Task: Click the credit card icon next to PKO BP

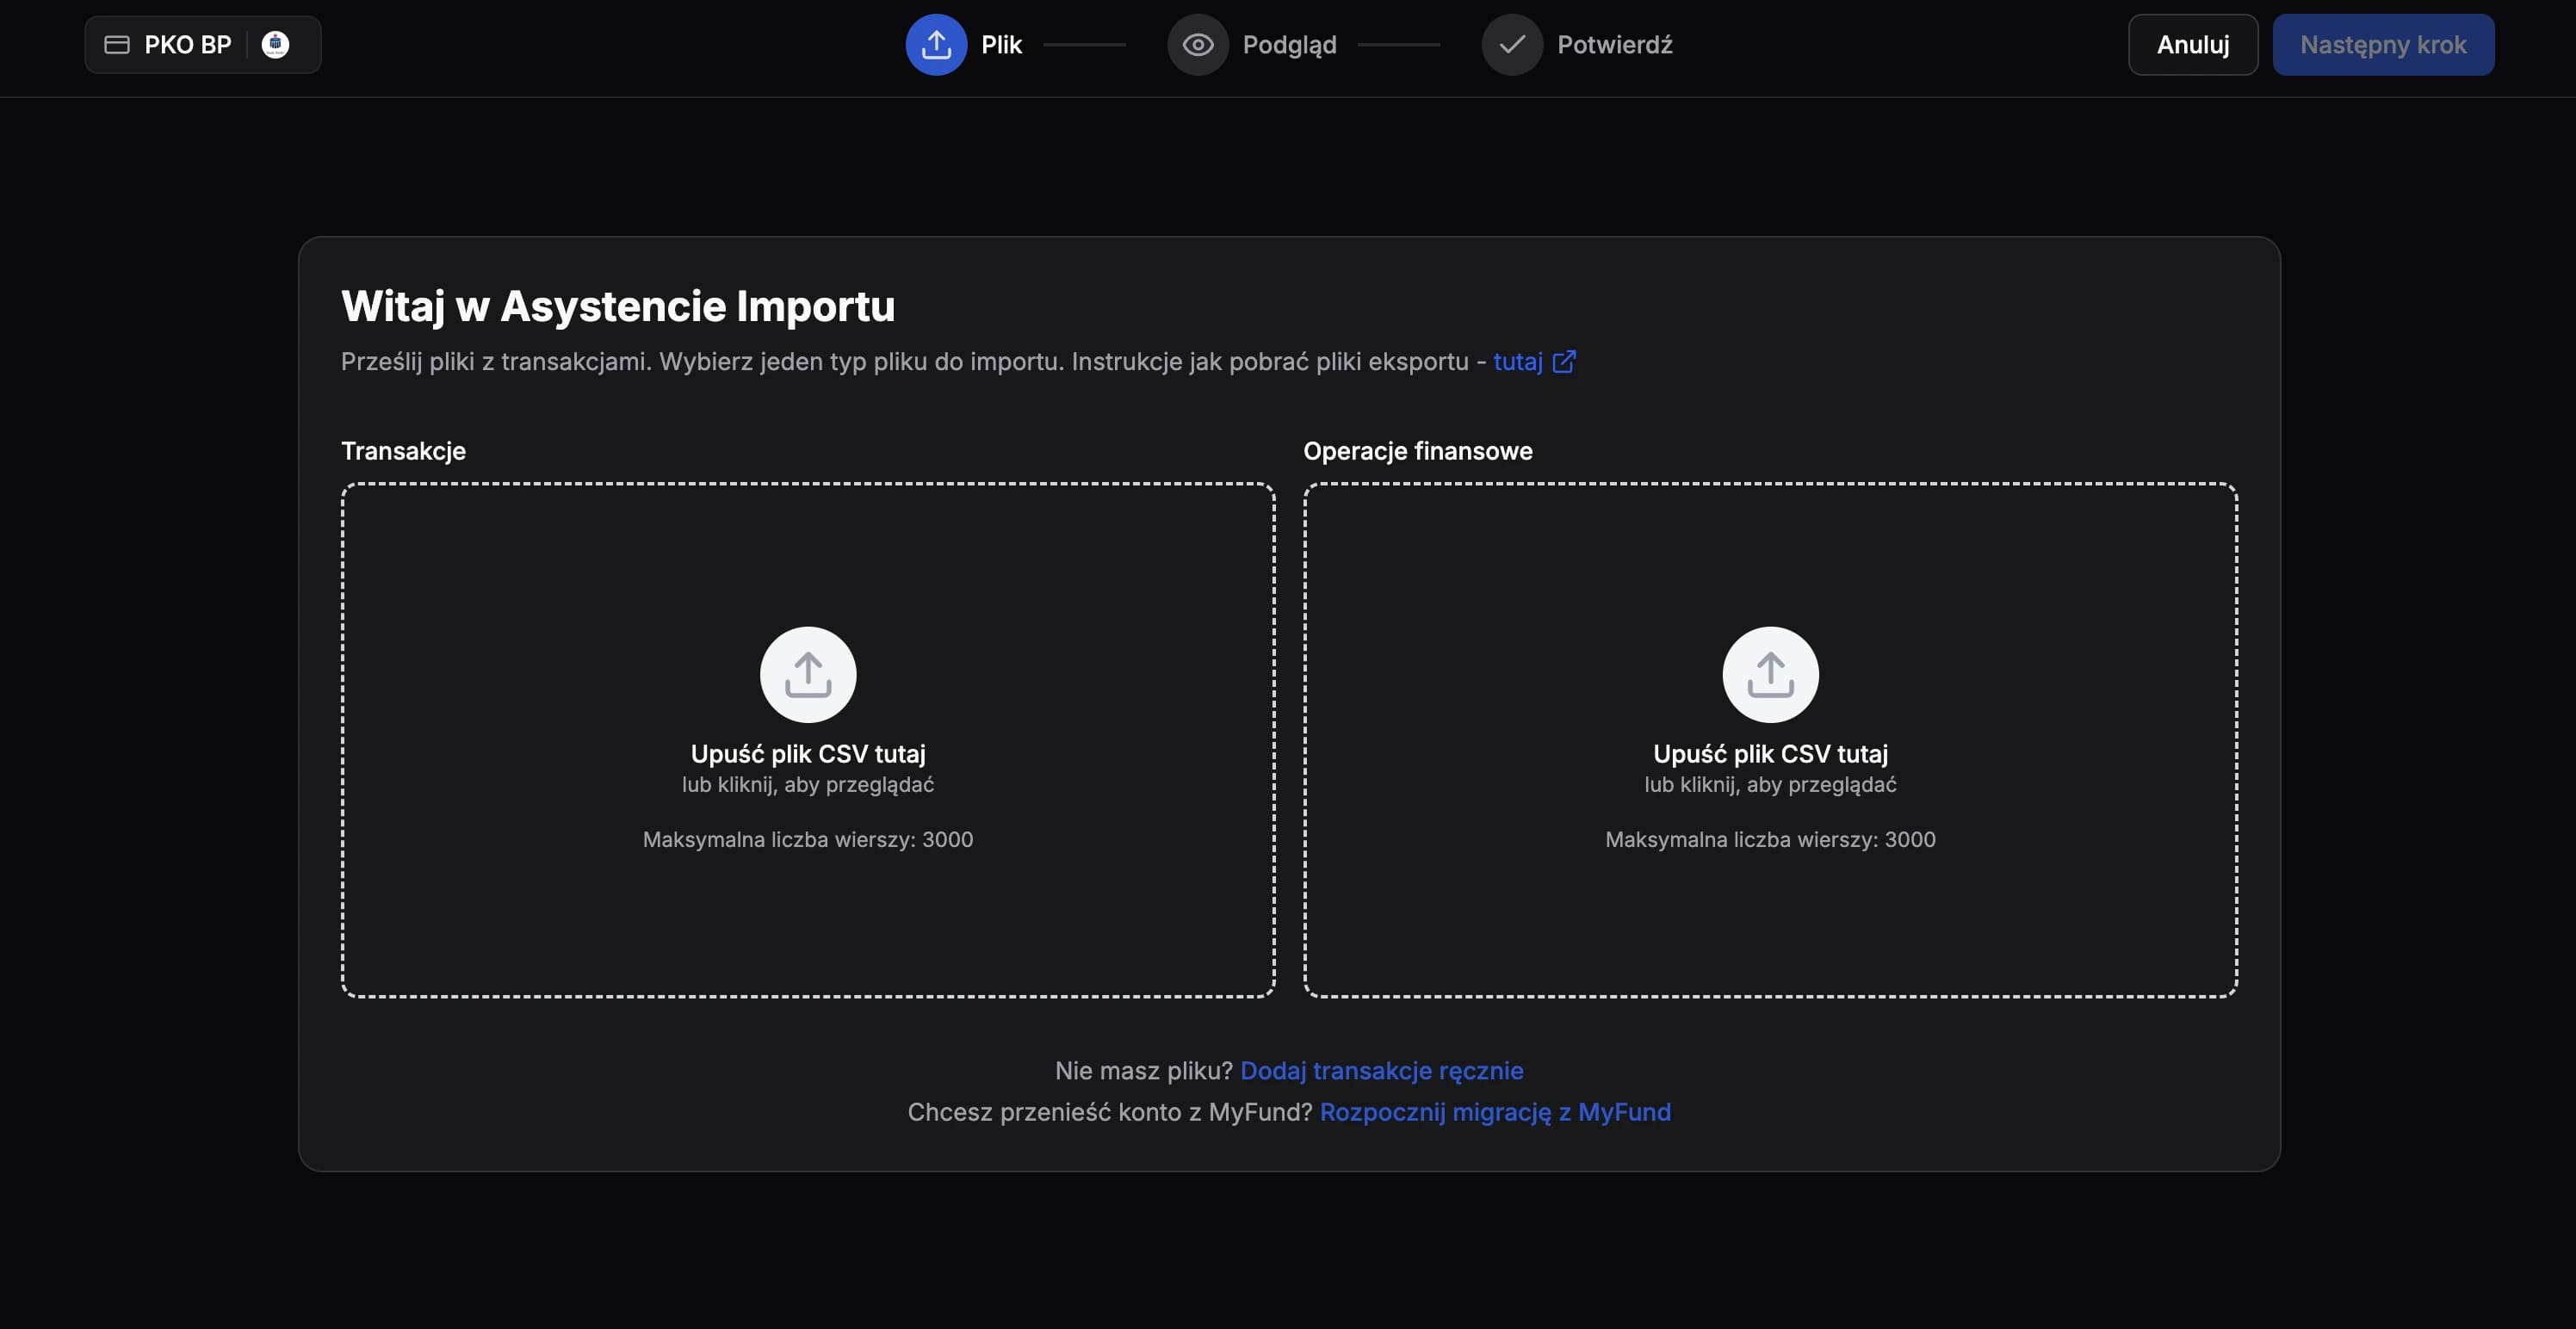Action: click(117, 43)
